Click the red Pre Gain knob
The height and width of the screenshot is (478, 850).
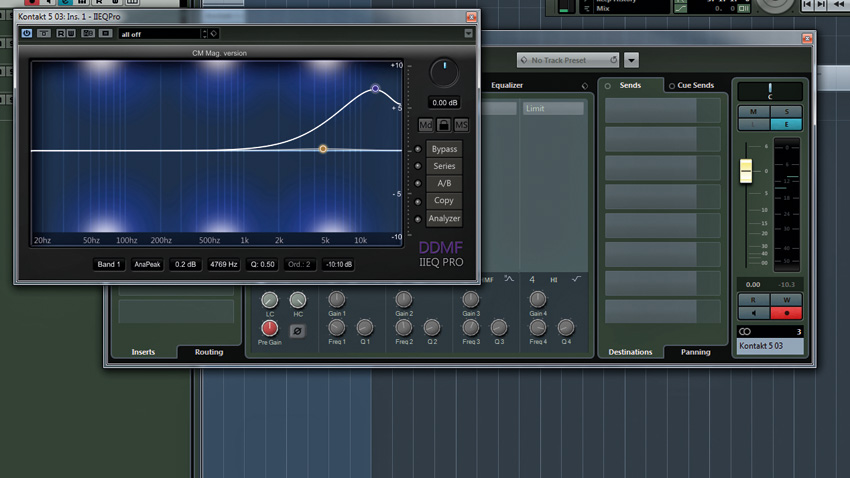click(x=269, y=328)
